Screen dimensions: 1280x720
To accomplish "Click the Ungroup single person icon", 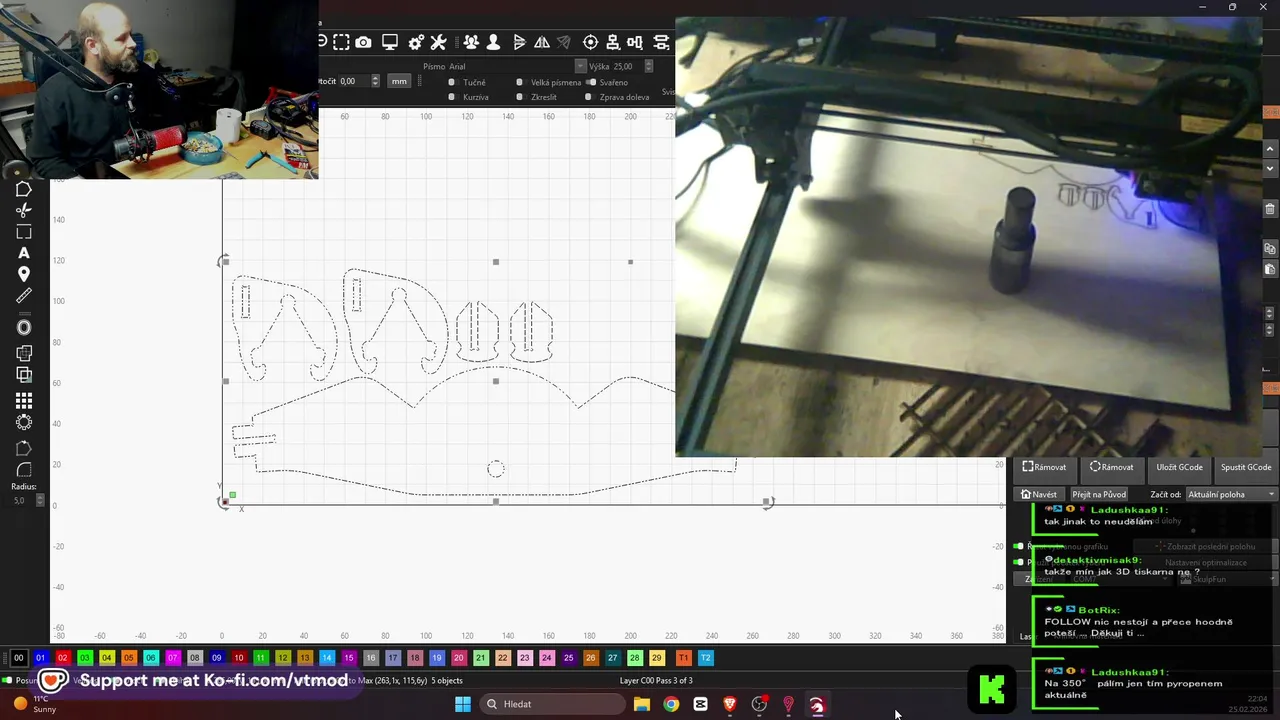I will 493,42.
